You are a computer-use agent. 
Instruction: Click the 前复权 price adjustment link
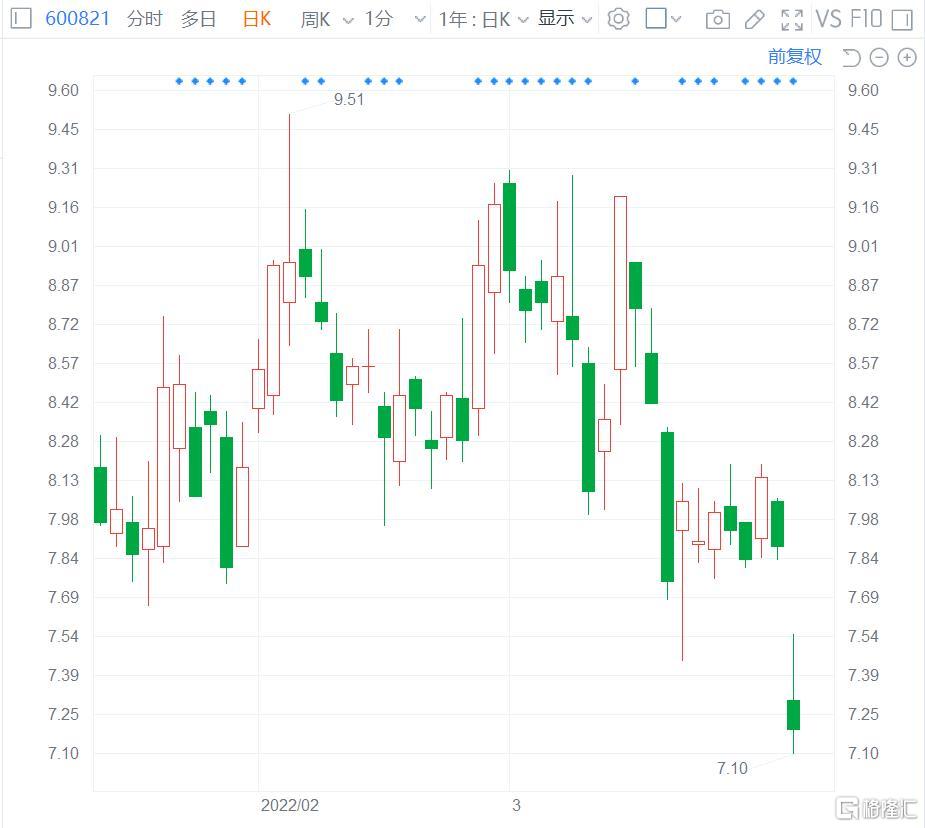click(x=795, y=57)
